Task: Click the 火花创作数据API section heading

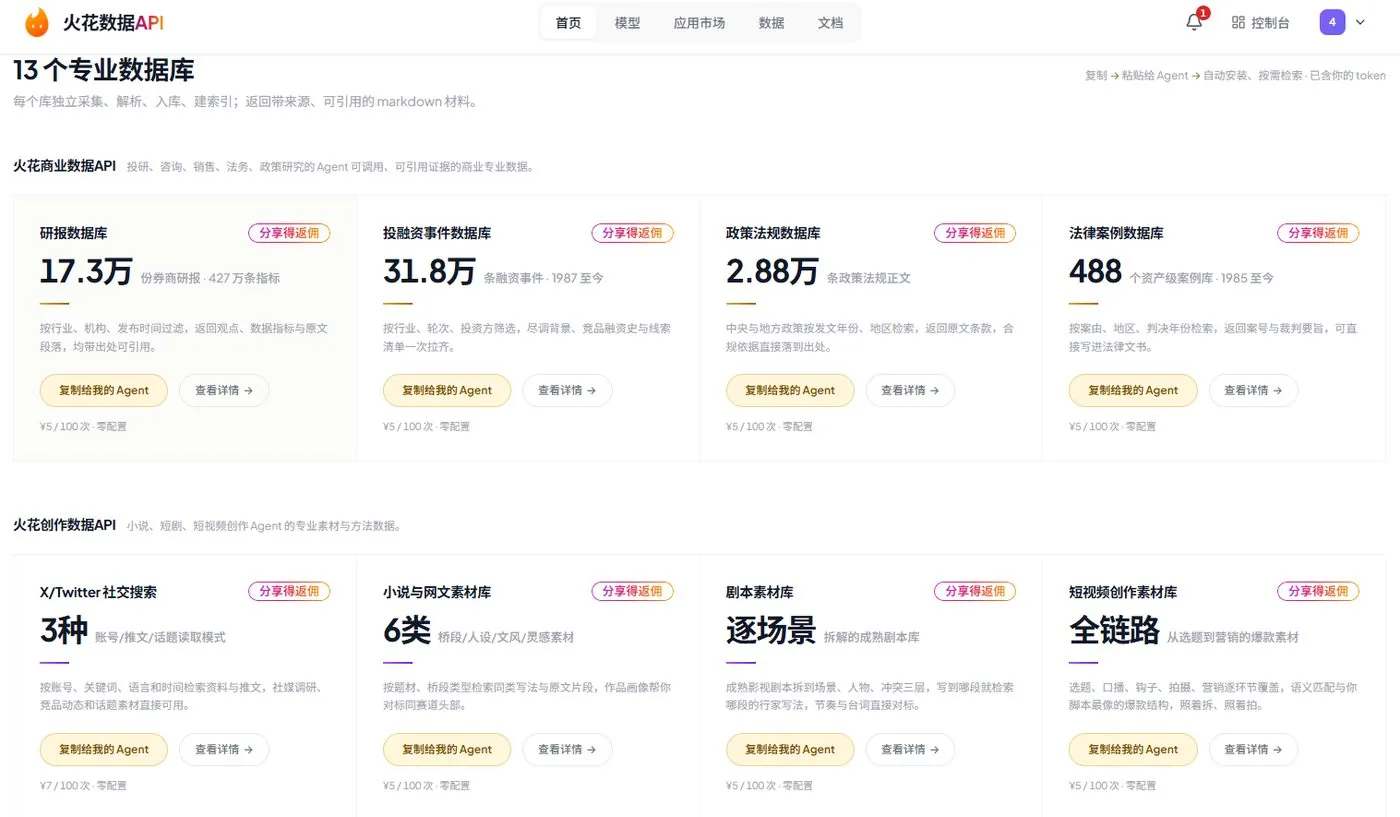Action: (x=65, y=525)
